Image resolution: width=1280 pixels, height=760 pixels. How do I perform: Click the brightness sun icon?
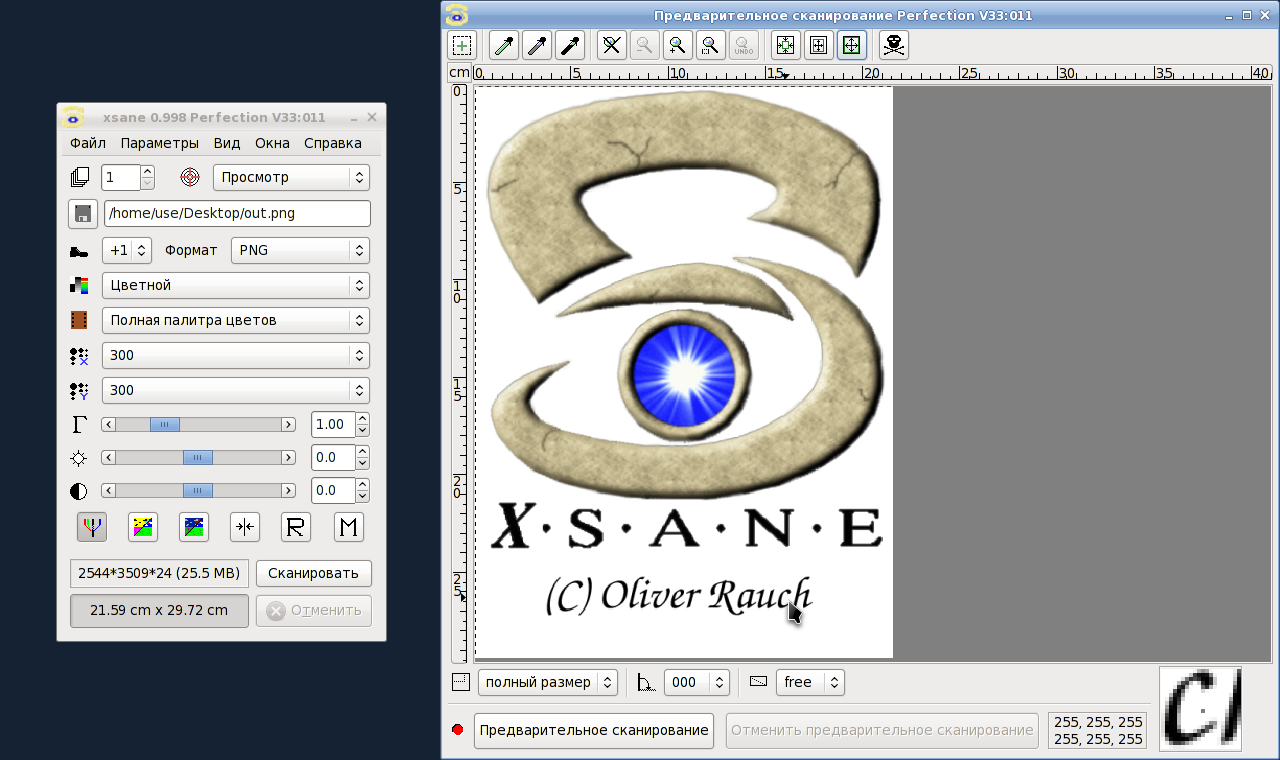tap(79, 458)
